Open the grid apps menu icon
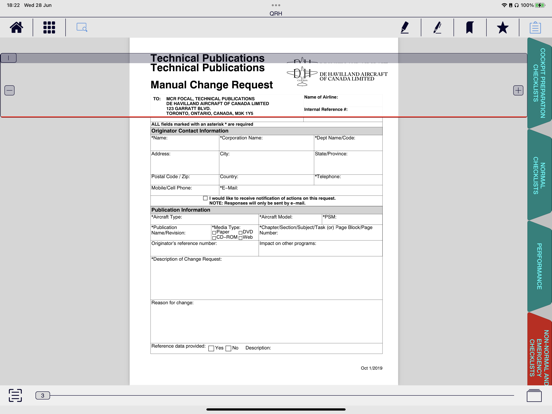This screenshot has height=414, width=552. (x=49, y=27)
